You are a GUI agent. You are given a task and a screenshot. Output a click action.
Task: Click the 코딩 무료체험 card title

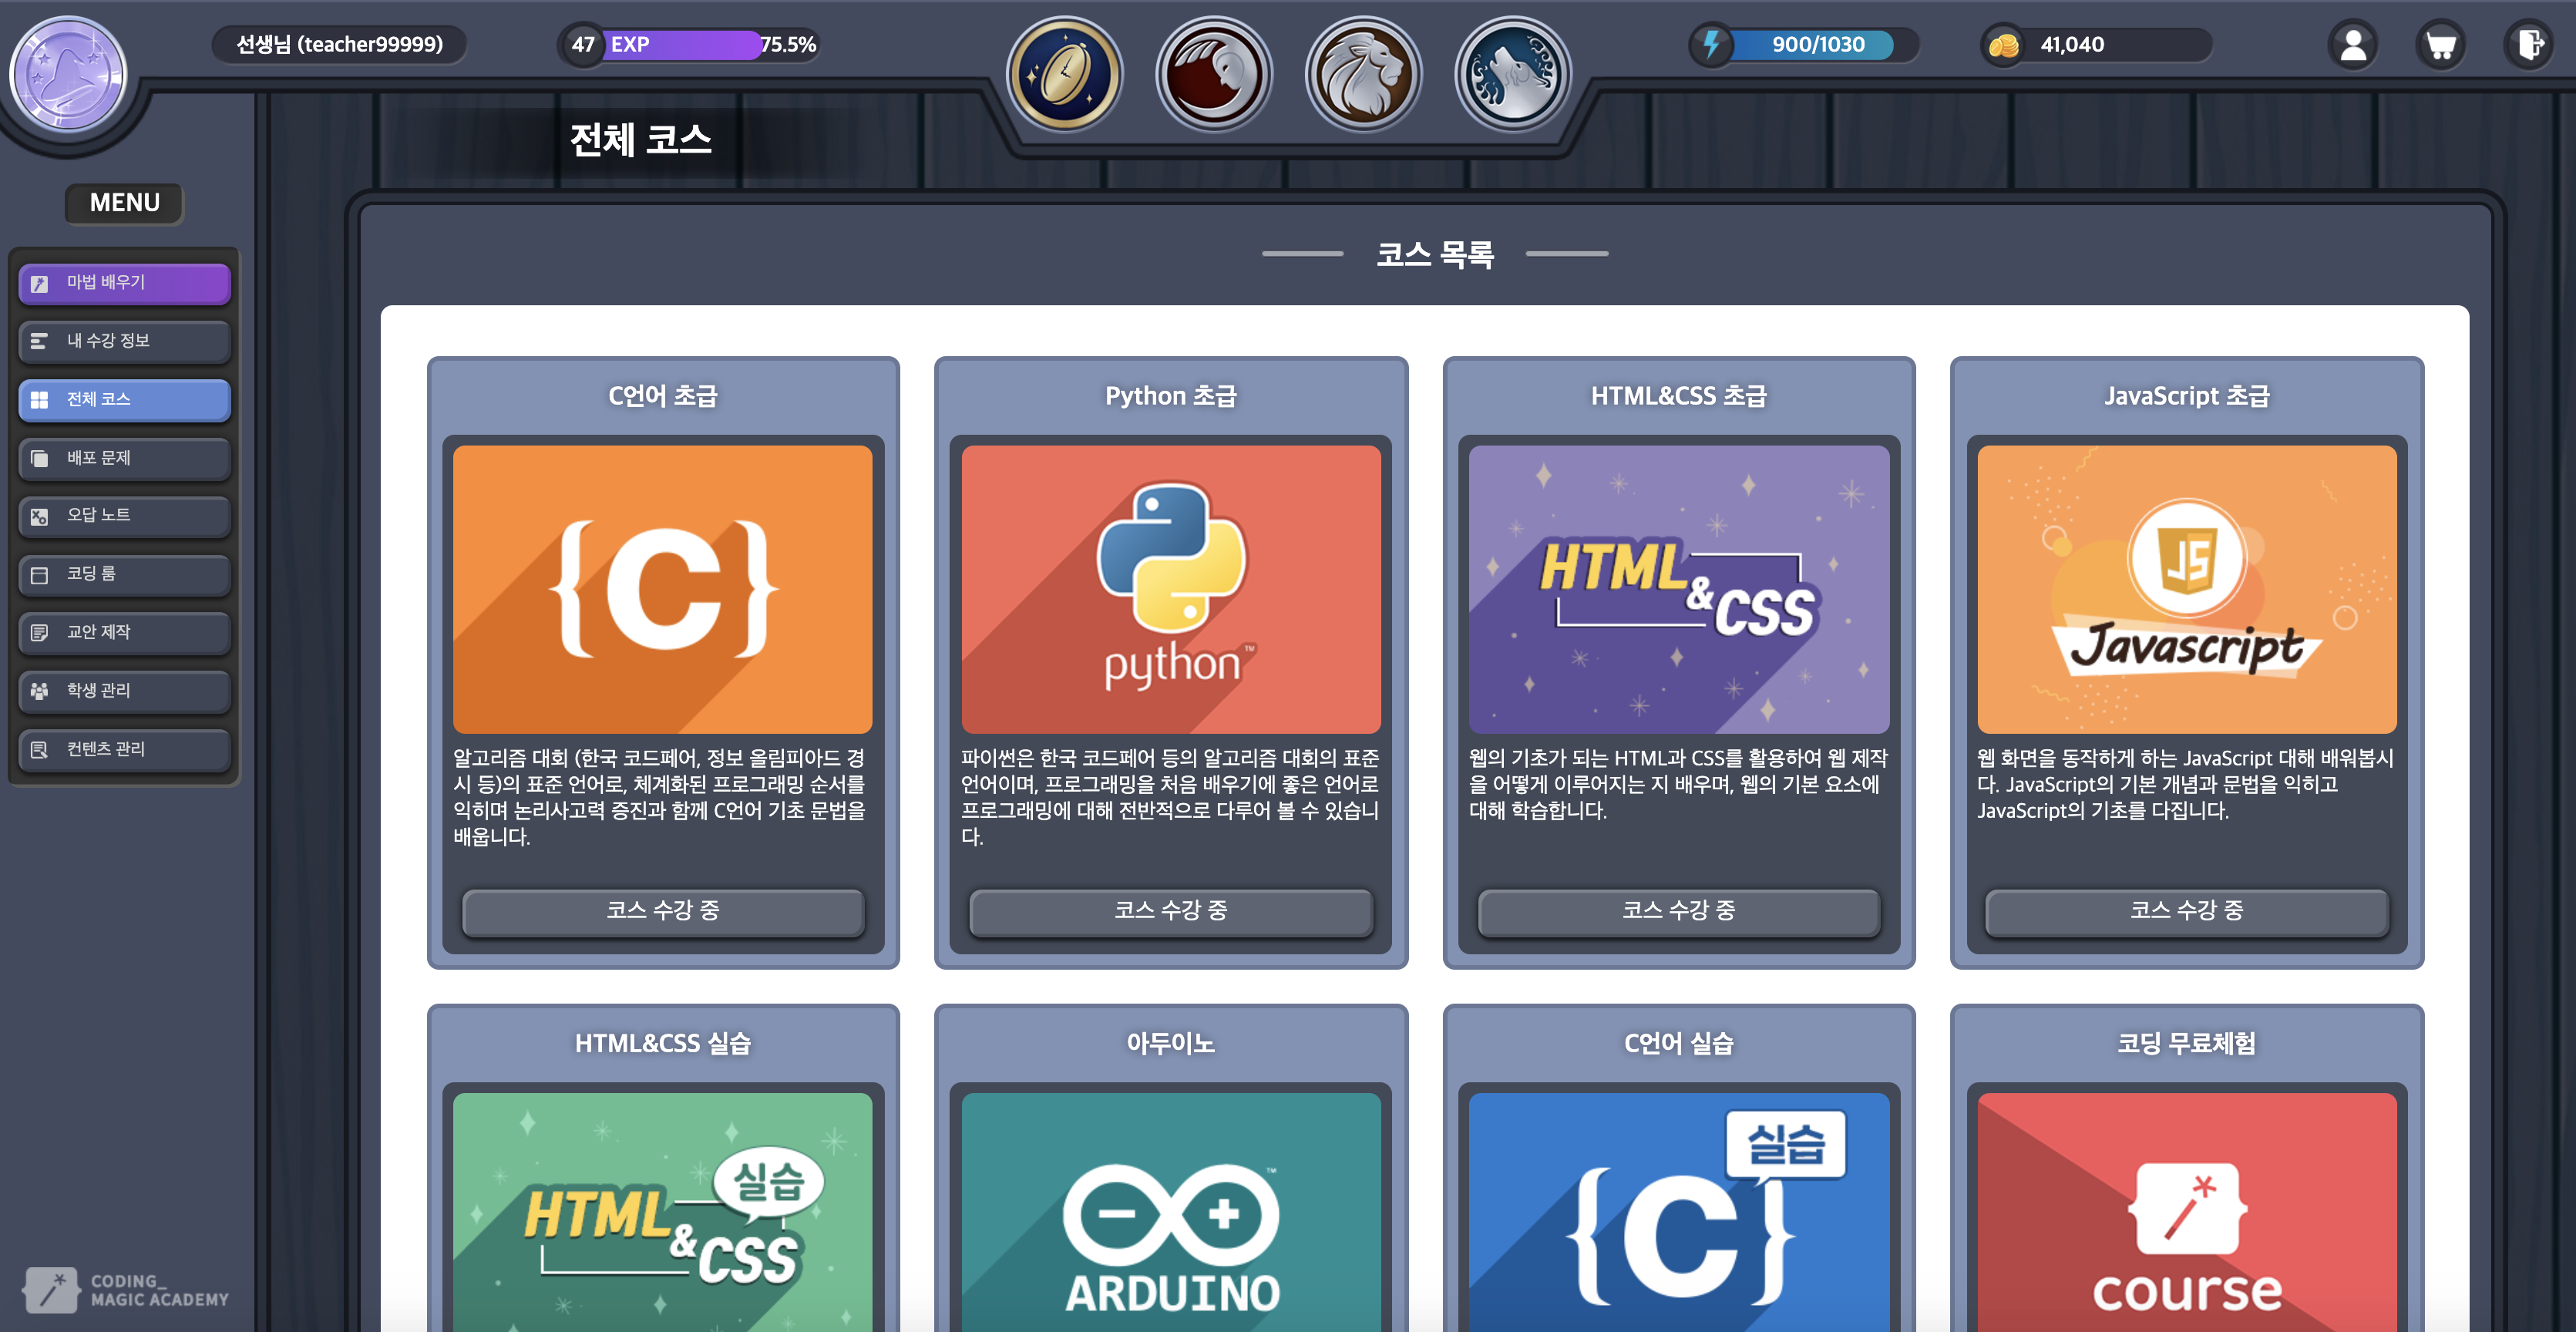(2187, 1044)
